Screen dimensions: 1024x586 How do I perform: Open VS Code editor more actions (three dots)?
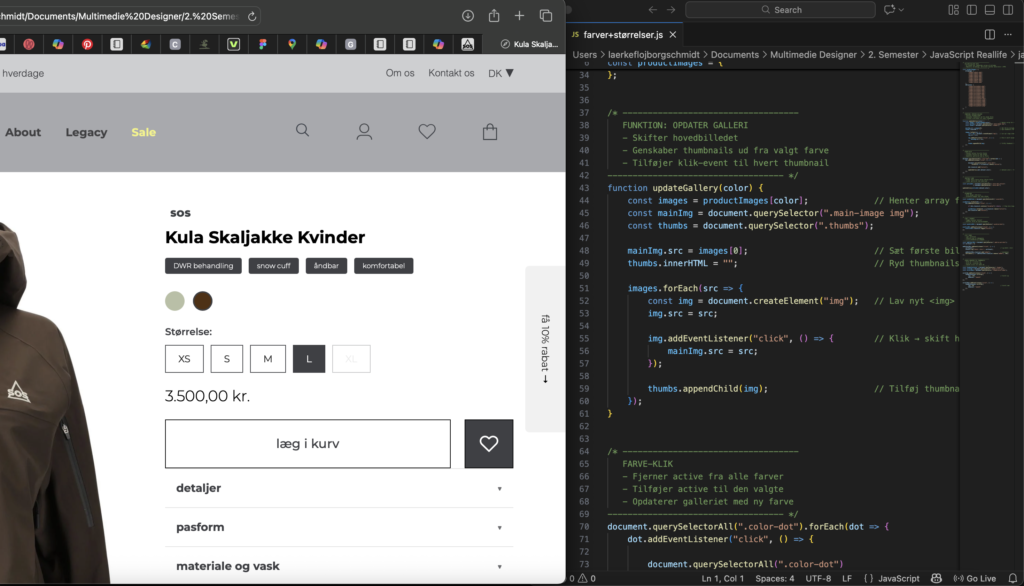[x=1008, y=35]
